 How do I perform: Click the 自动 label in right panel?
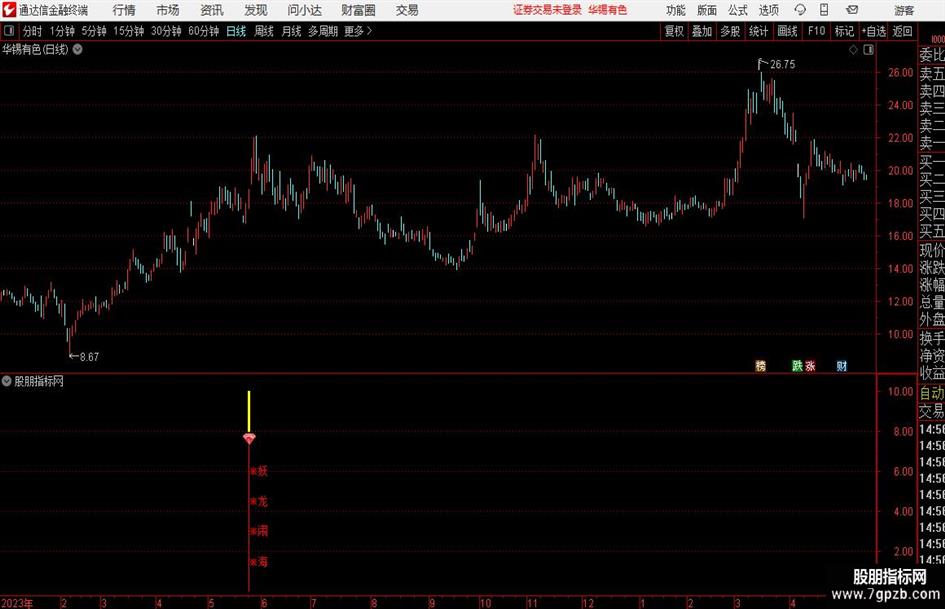pyautogui.click(x=932, y=393)
